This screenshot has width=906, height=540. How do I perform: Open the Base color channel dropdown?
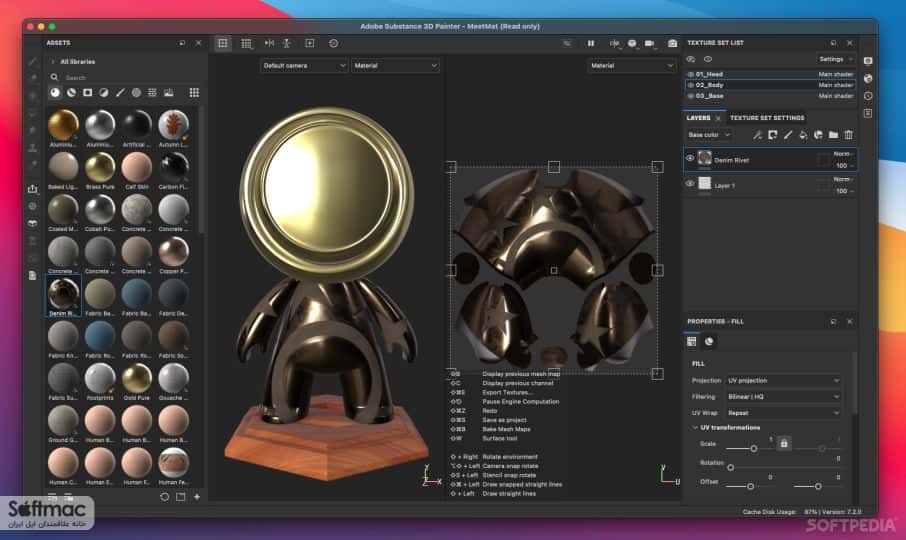click(709, 135)
